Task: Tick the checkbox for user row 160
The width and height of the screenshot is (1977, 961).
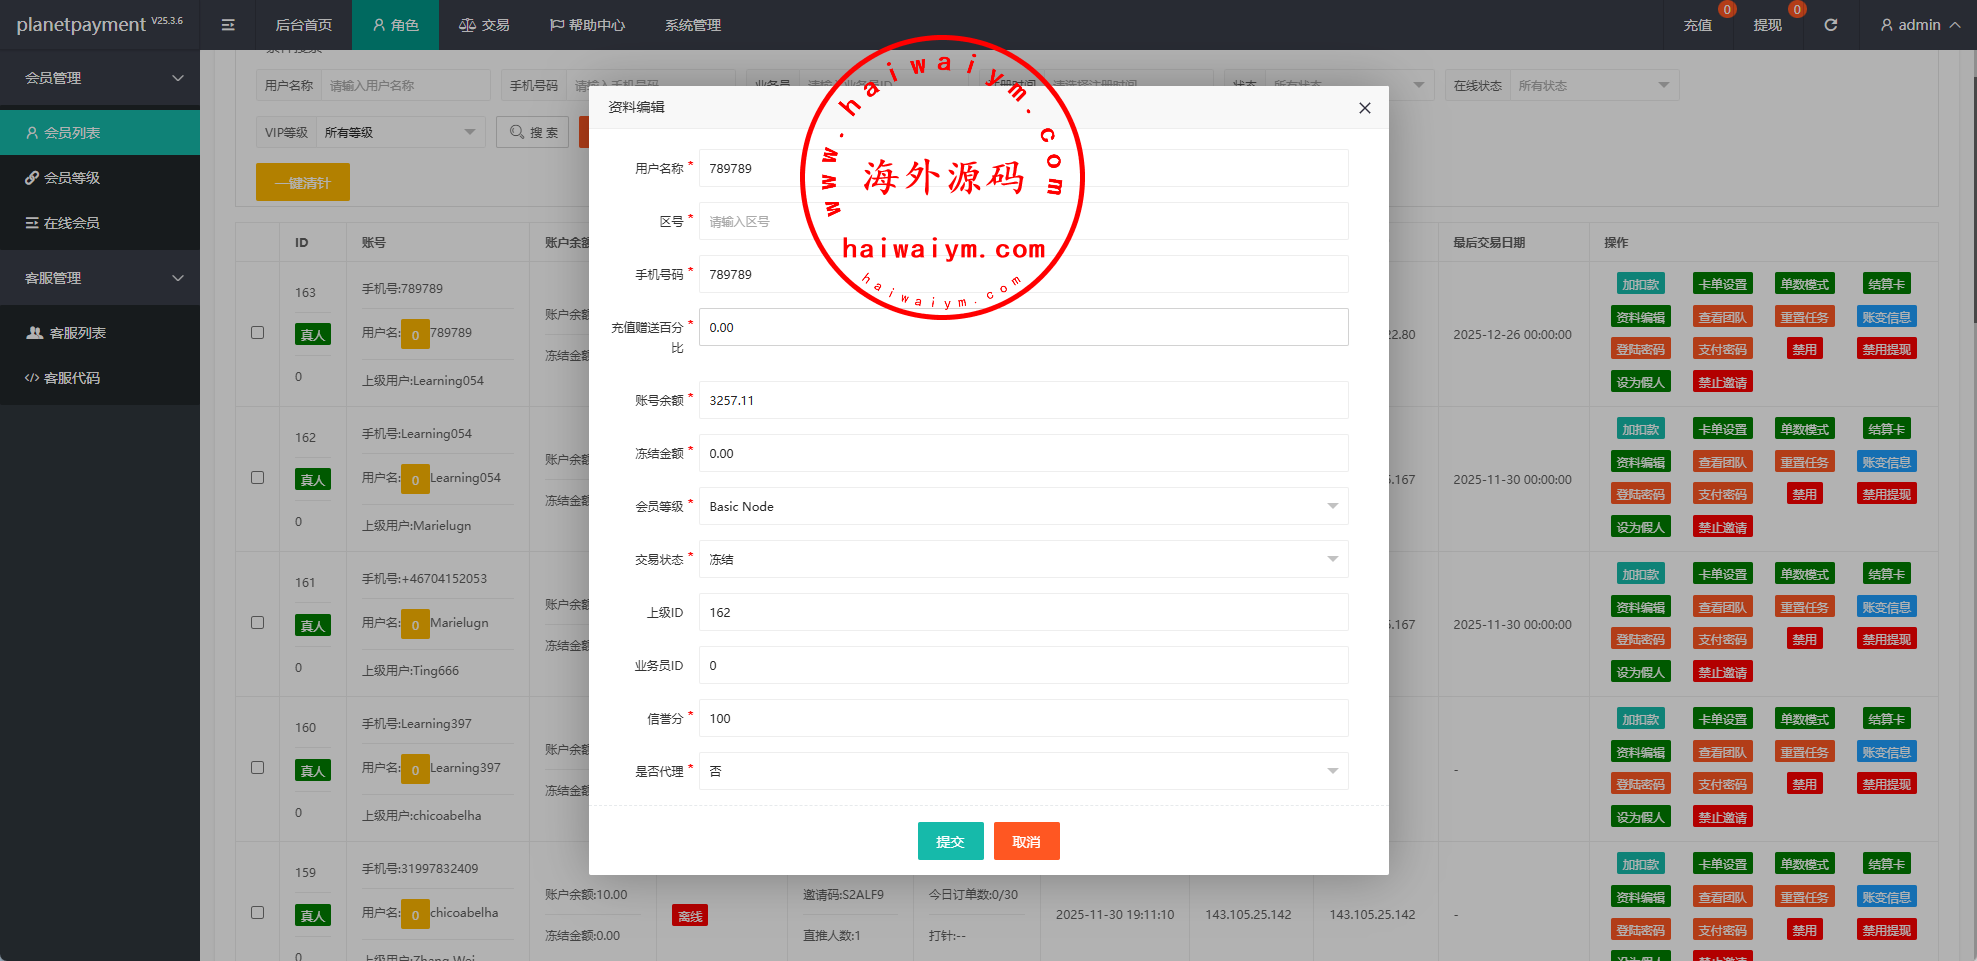Action: coord(258,768)
